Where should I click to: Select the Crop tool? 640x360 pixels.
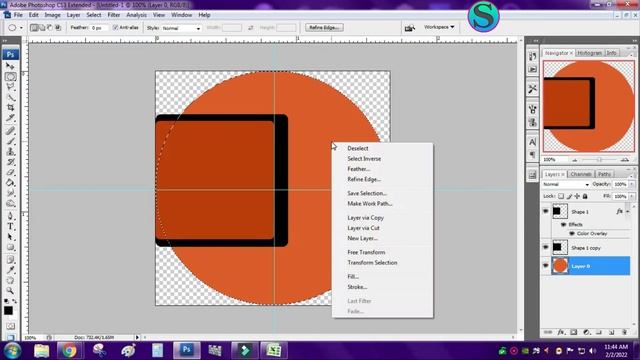10,107
